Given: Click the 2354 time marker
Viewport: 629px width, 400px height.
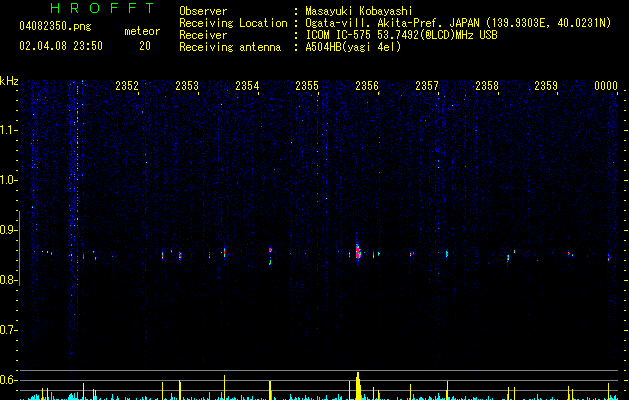Looking at the screenshot, I should point(247,86).
